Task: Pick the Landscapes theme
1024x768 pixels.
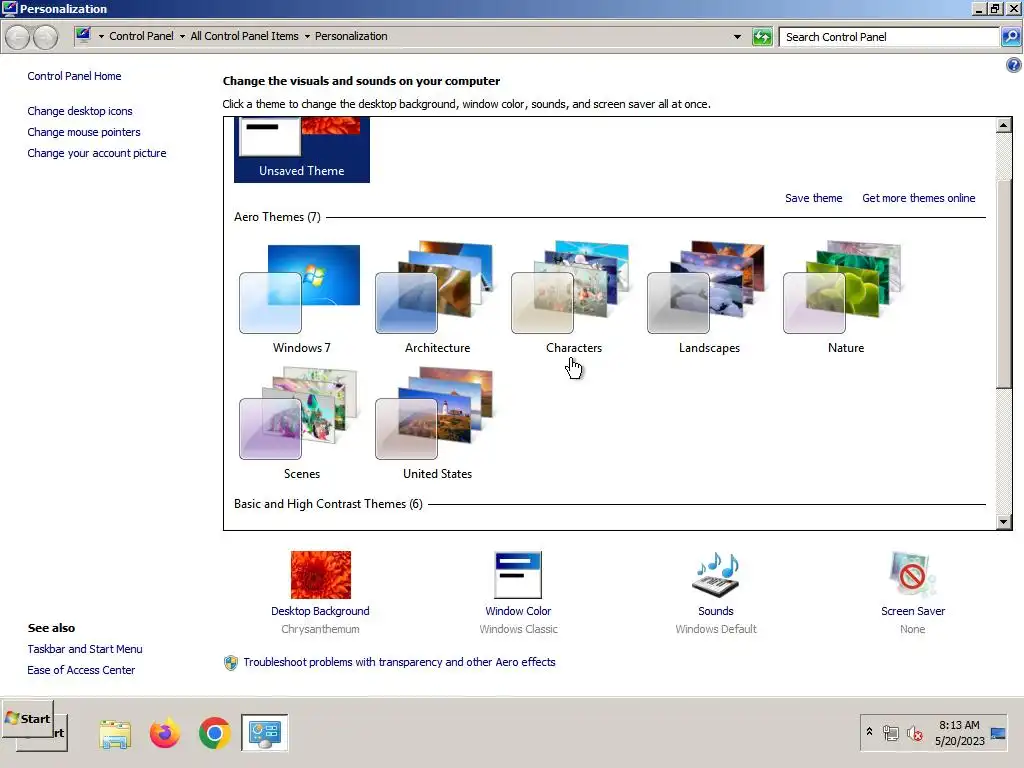Action: pyautogui.click(x=709, y=299)
